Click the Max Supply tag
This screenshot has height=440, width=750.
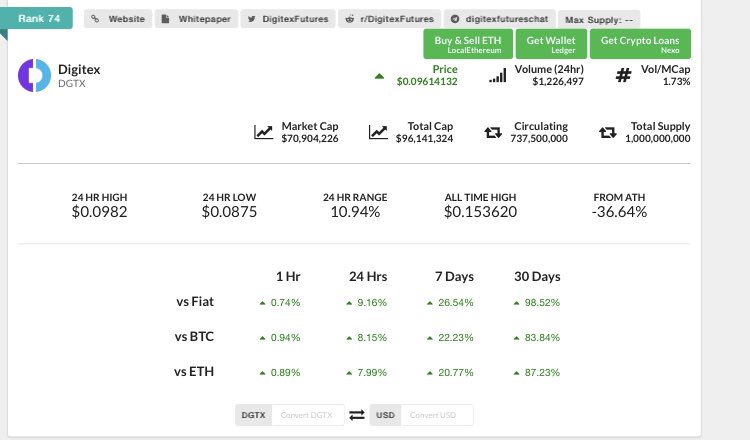(599, 20)
